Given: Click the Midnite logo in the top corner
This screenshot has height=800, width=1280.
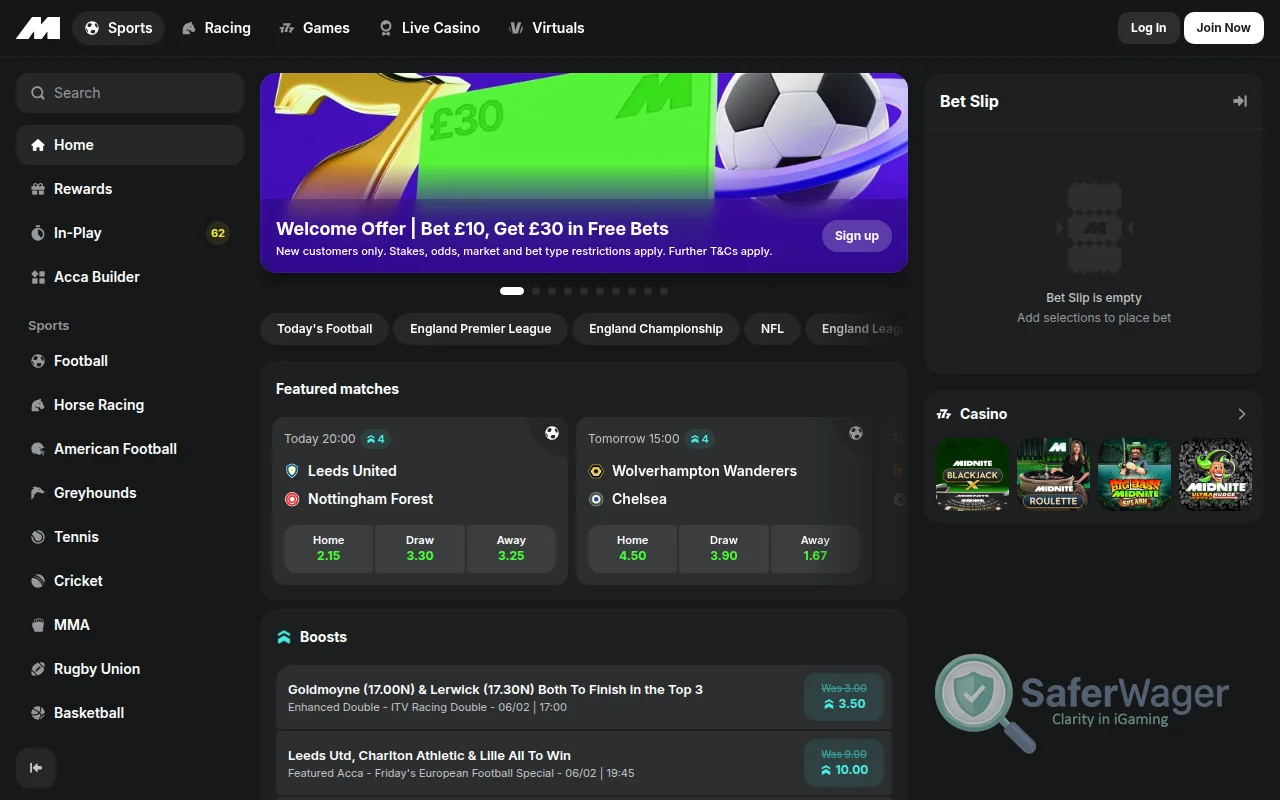Looking at the screenshot, I should tap(37, 27).
